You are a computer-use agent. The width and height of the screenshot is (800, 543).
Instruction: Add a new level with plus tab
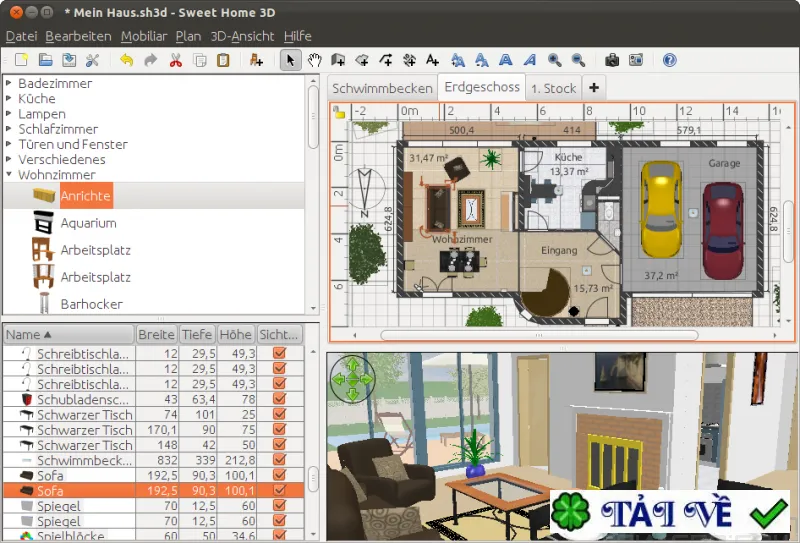(593, 88)
